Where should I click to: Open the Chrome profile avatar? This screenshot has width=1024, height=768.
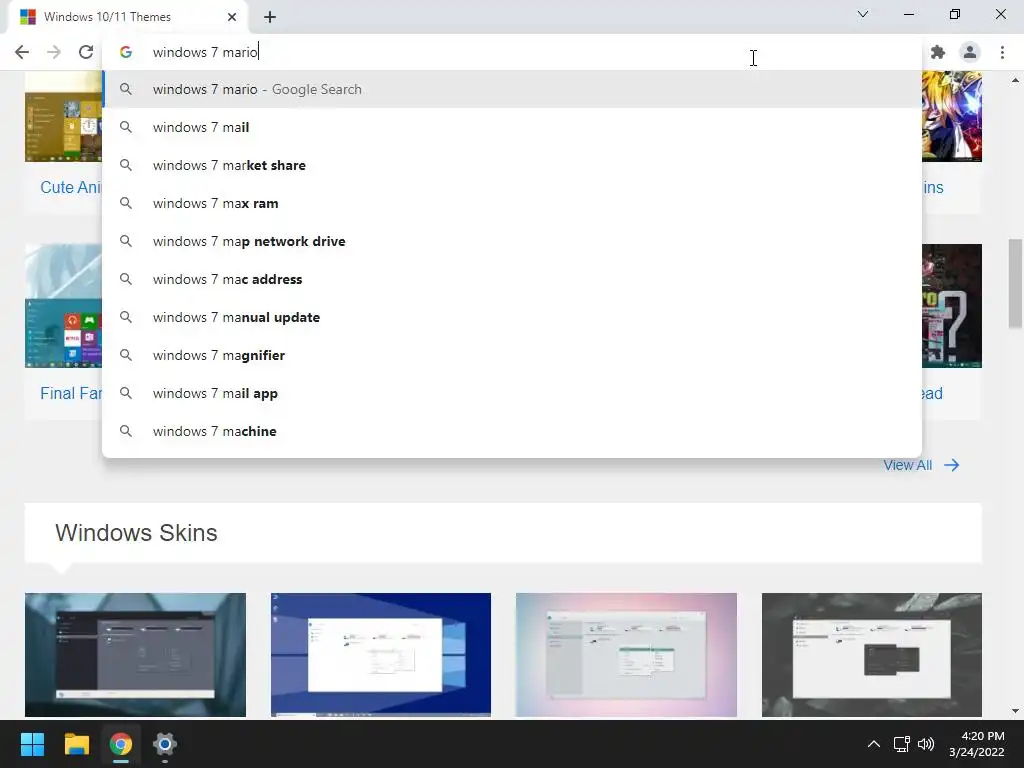pos(970,52)
